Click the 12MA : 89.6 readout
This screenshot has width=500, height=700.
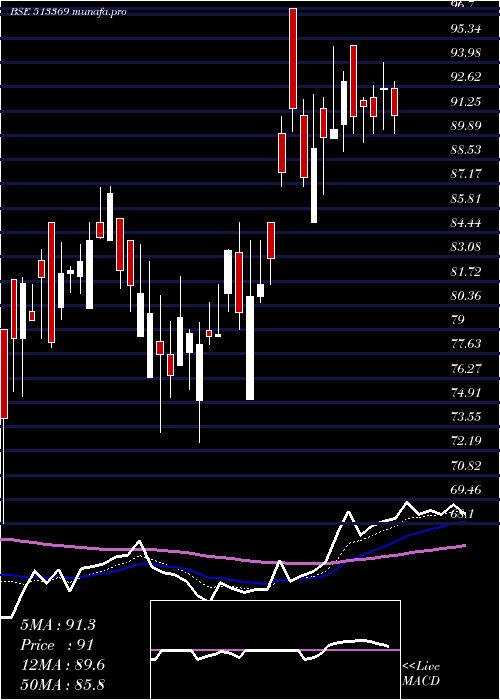coord(62,665)
